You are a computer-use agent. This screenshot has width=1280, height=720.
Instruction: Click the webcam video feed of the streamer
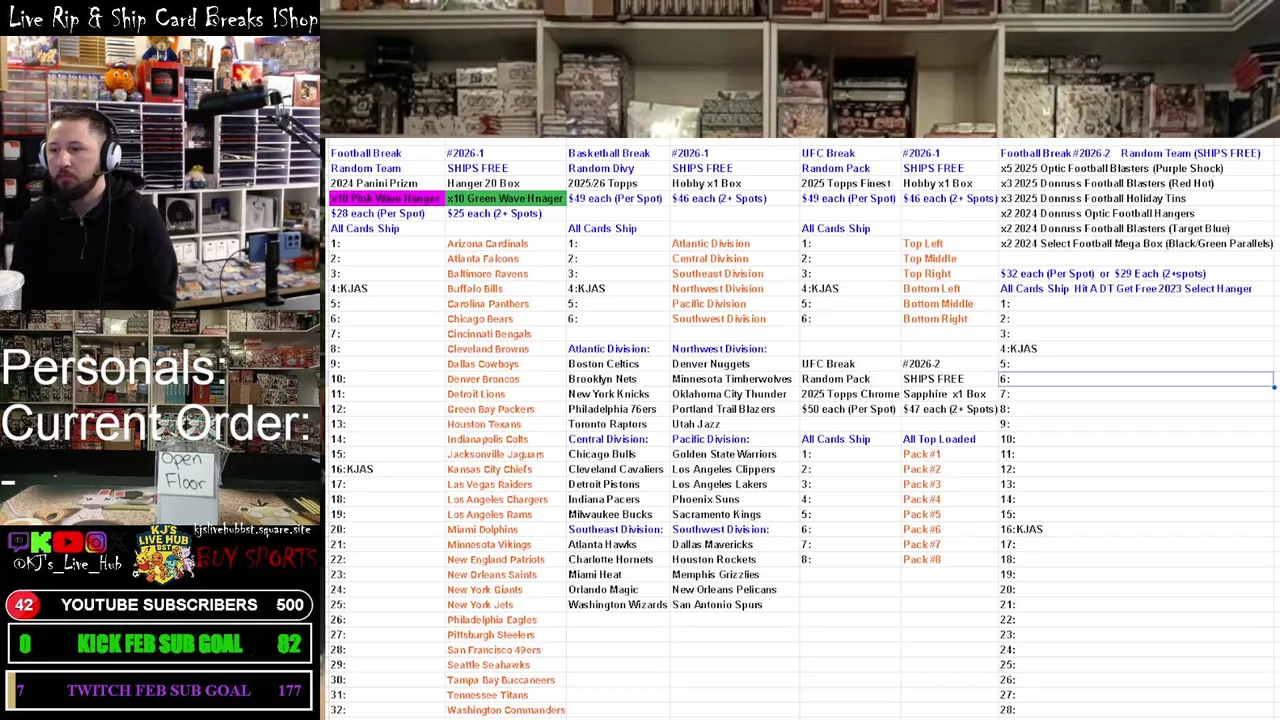click(160, 172)
